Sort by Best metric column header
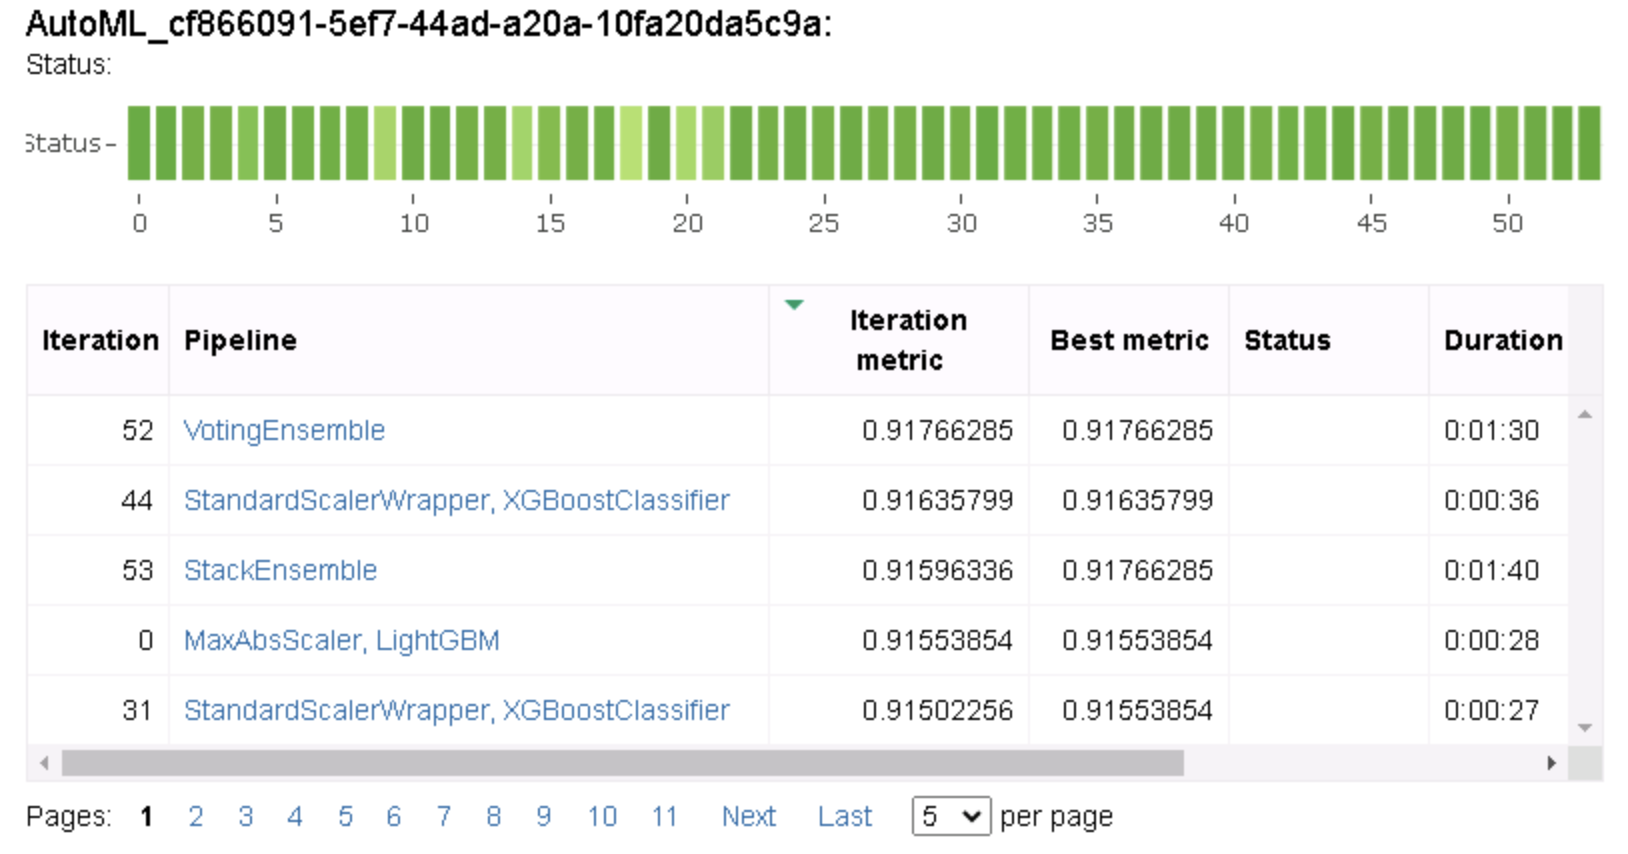This screenshot has width=1628, height=854. 1129,340
